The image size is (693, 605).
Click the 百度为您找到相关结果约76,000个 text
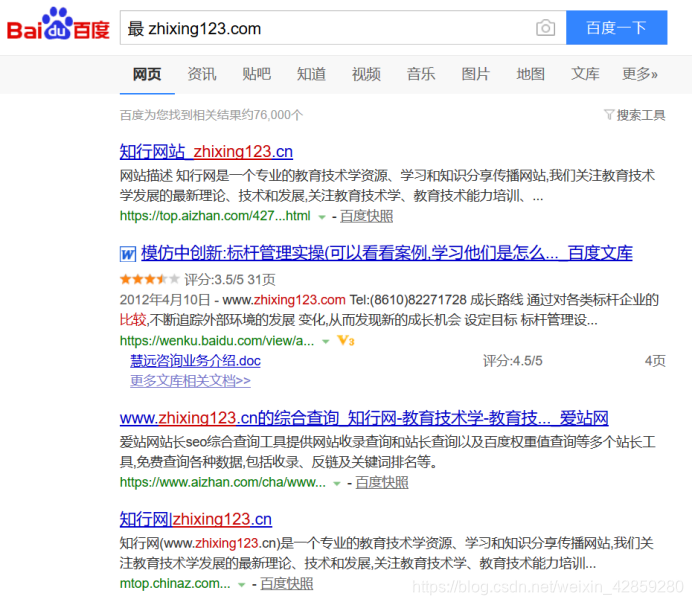[211, 115]
